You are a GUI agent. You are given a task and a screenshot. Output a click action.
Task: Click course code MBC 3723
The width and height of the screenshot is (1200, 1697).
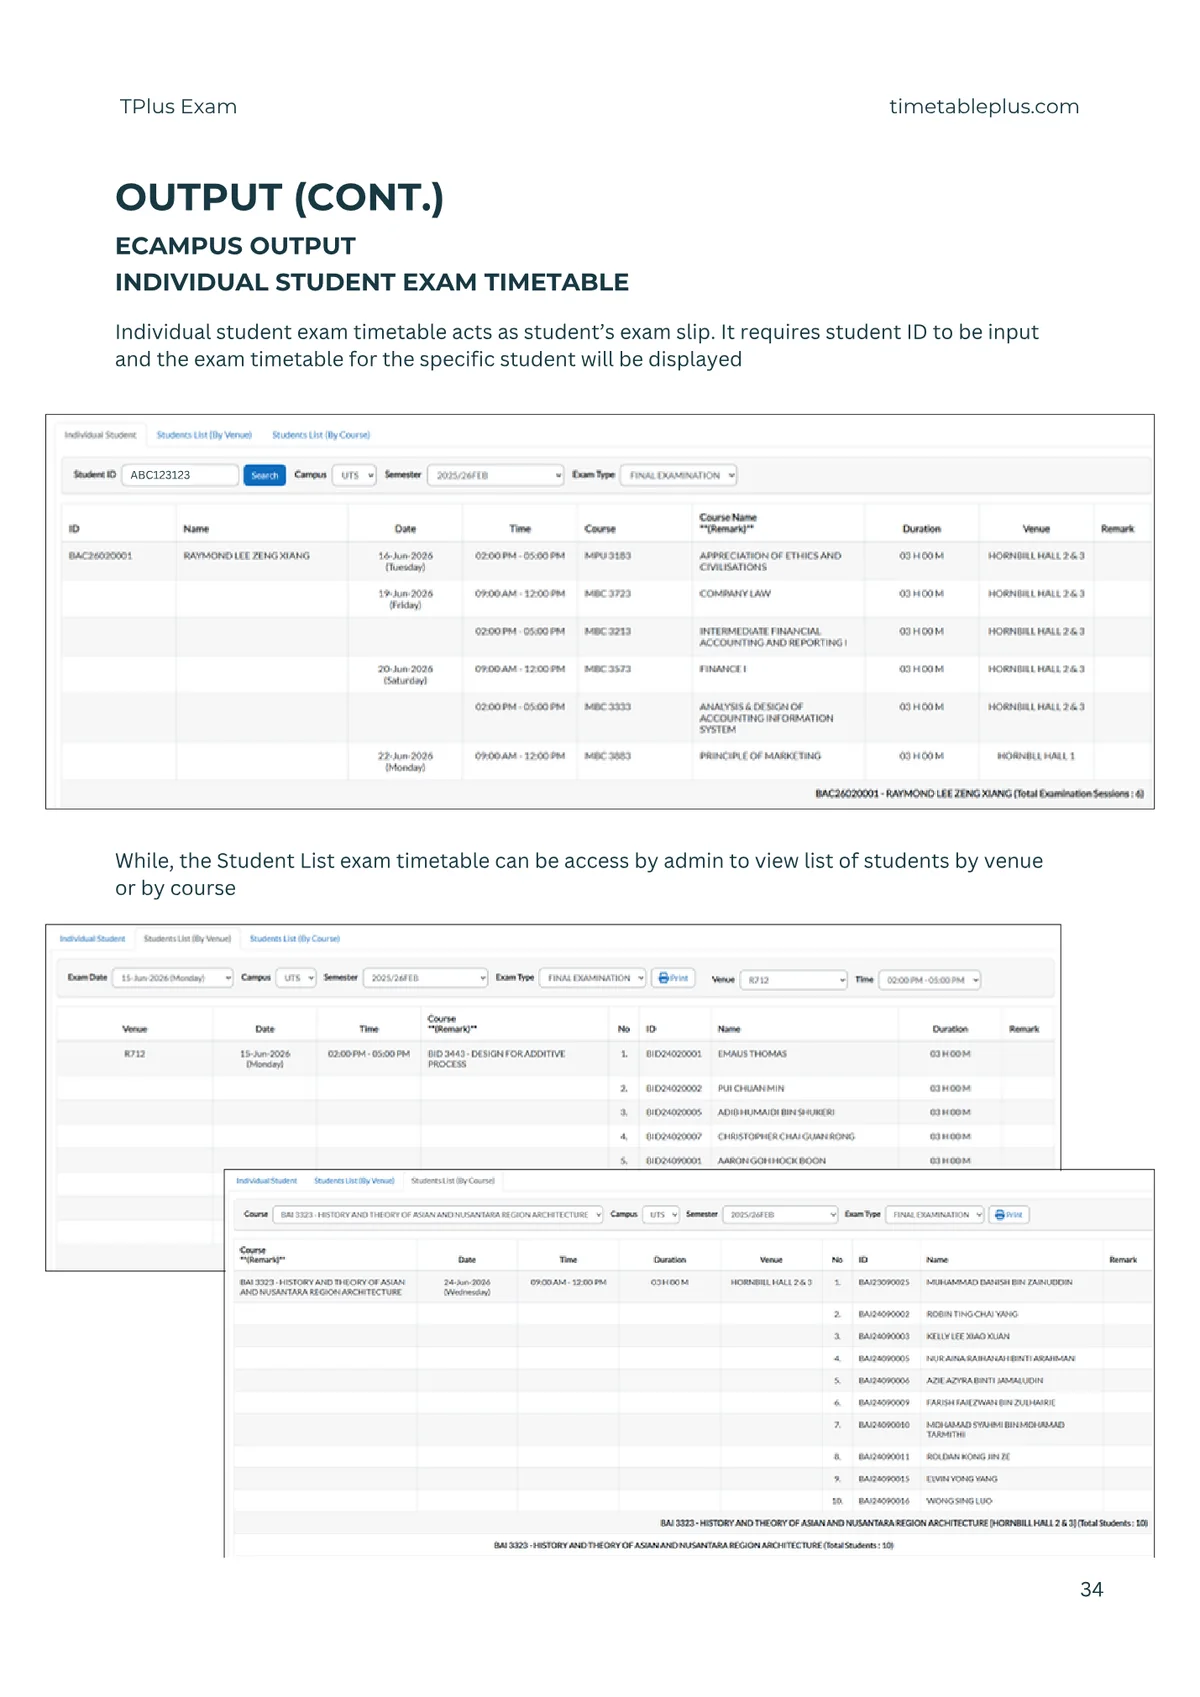pyautogui.click(x=607, y=593)
